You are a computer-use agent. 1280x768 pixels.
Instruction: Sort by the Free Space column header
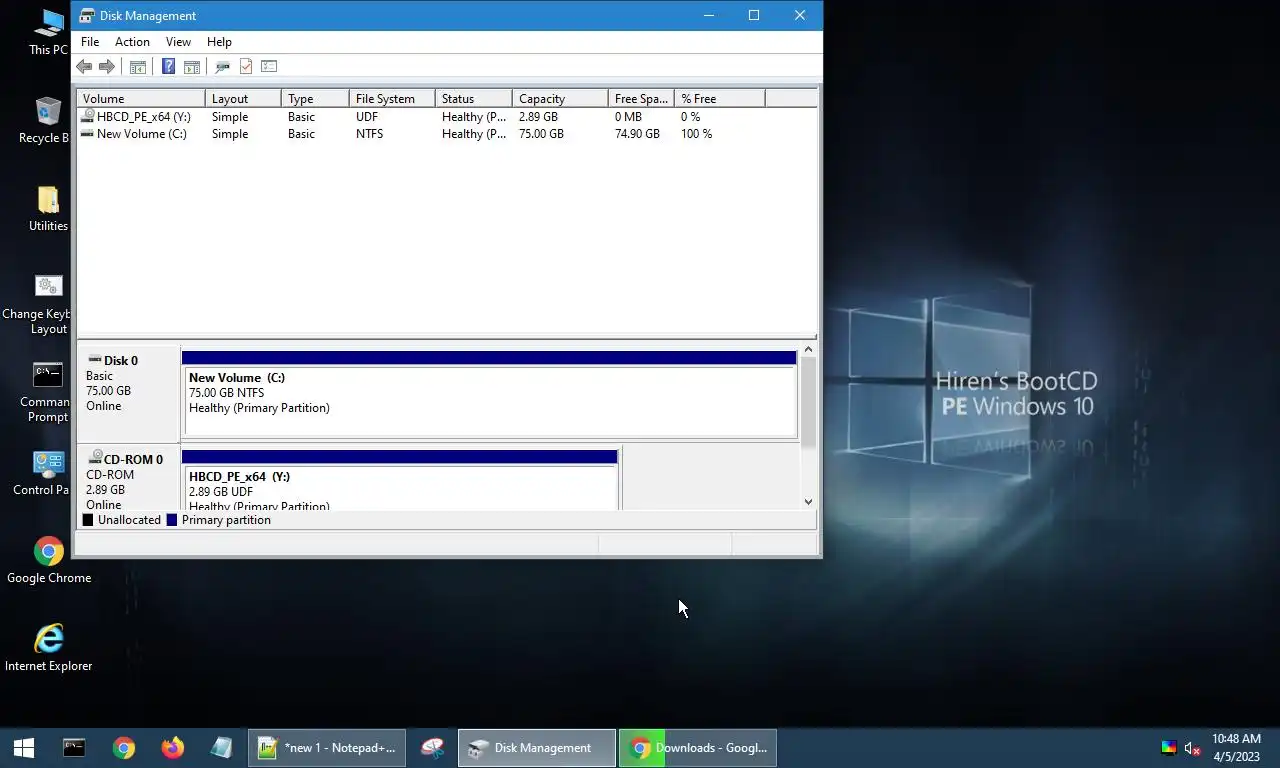(x=641, y=98)
